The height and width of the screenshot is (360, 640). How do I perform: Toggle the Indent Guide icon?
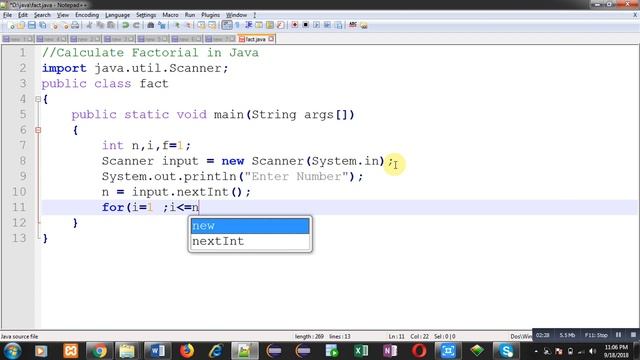click(x=249, y=25)
